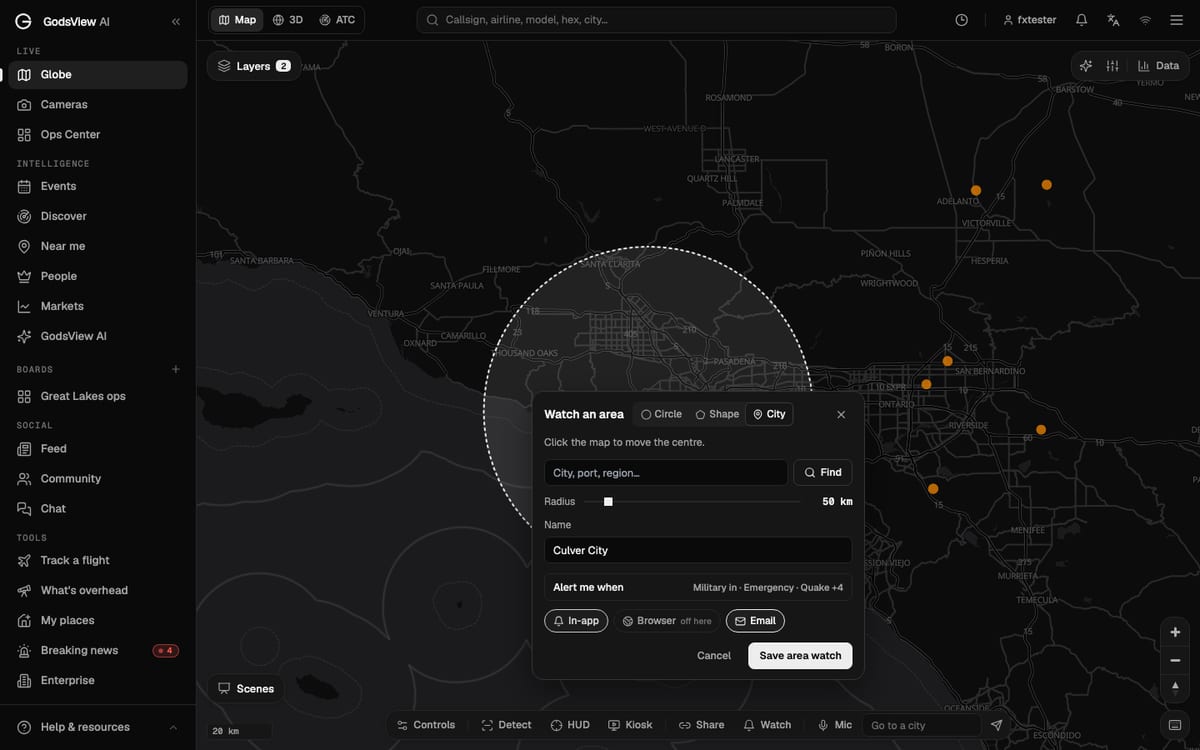Open the language translate icon
Image resolution: width=1200 pixels, height=750 pixels.
pyautogui.click(x=1113, y=20)
